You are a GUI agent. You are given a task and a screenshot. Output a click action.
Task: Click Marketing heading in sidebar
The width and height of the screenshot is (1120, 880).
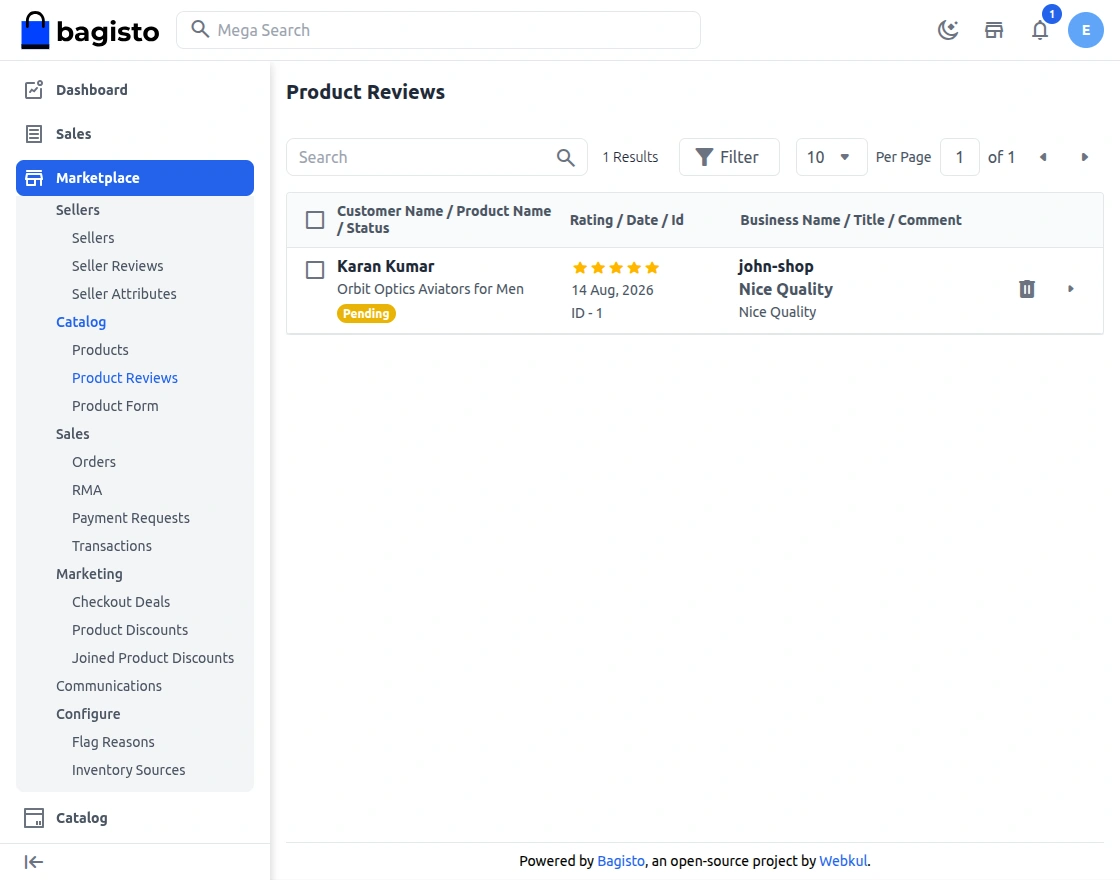(x=89, y=574)
